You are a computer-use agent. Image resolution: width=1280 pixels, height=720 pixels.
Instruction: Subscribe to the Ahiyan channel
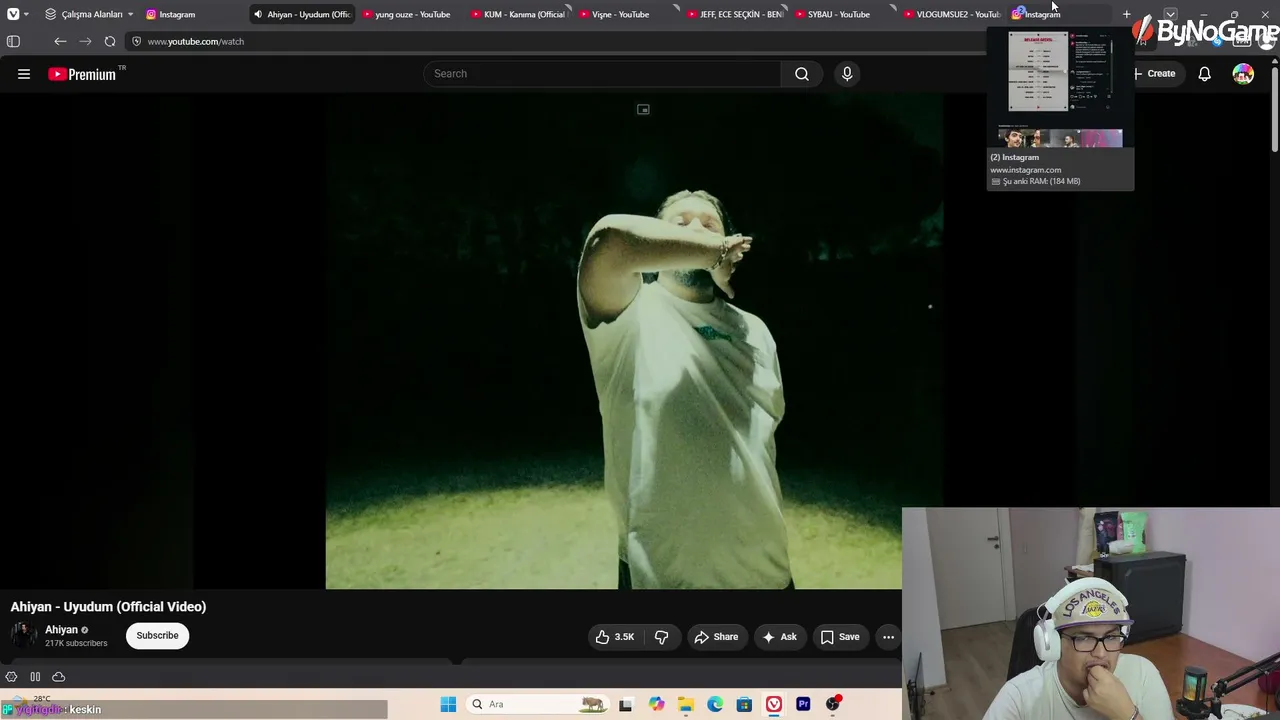click(157, 636)
